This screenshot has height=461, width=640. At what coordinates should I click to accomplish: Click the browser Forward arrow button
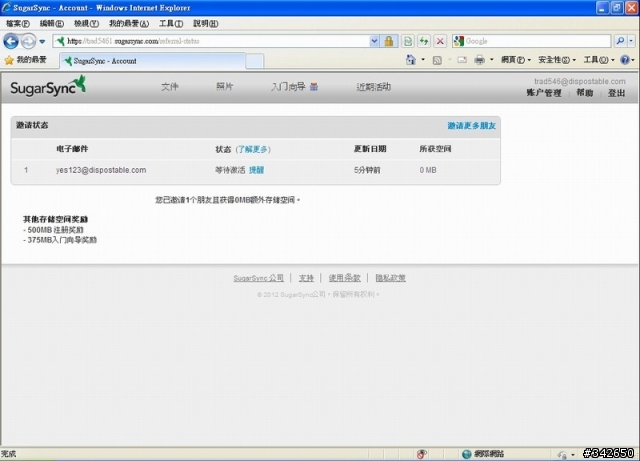tap(28, 41)
